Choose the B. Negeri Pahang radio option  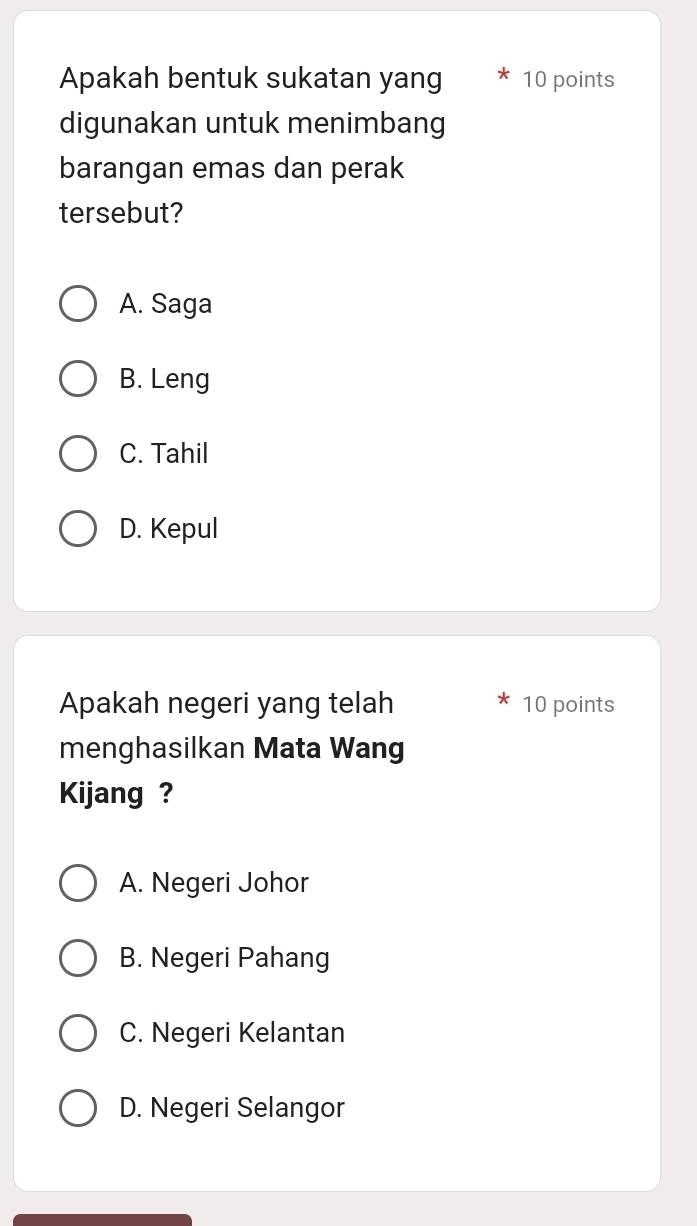pos(79,958)
